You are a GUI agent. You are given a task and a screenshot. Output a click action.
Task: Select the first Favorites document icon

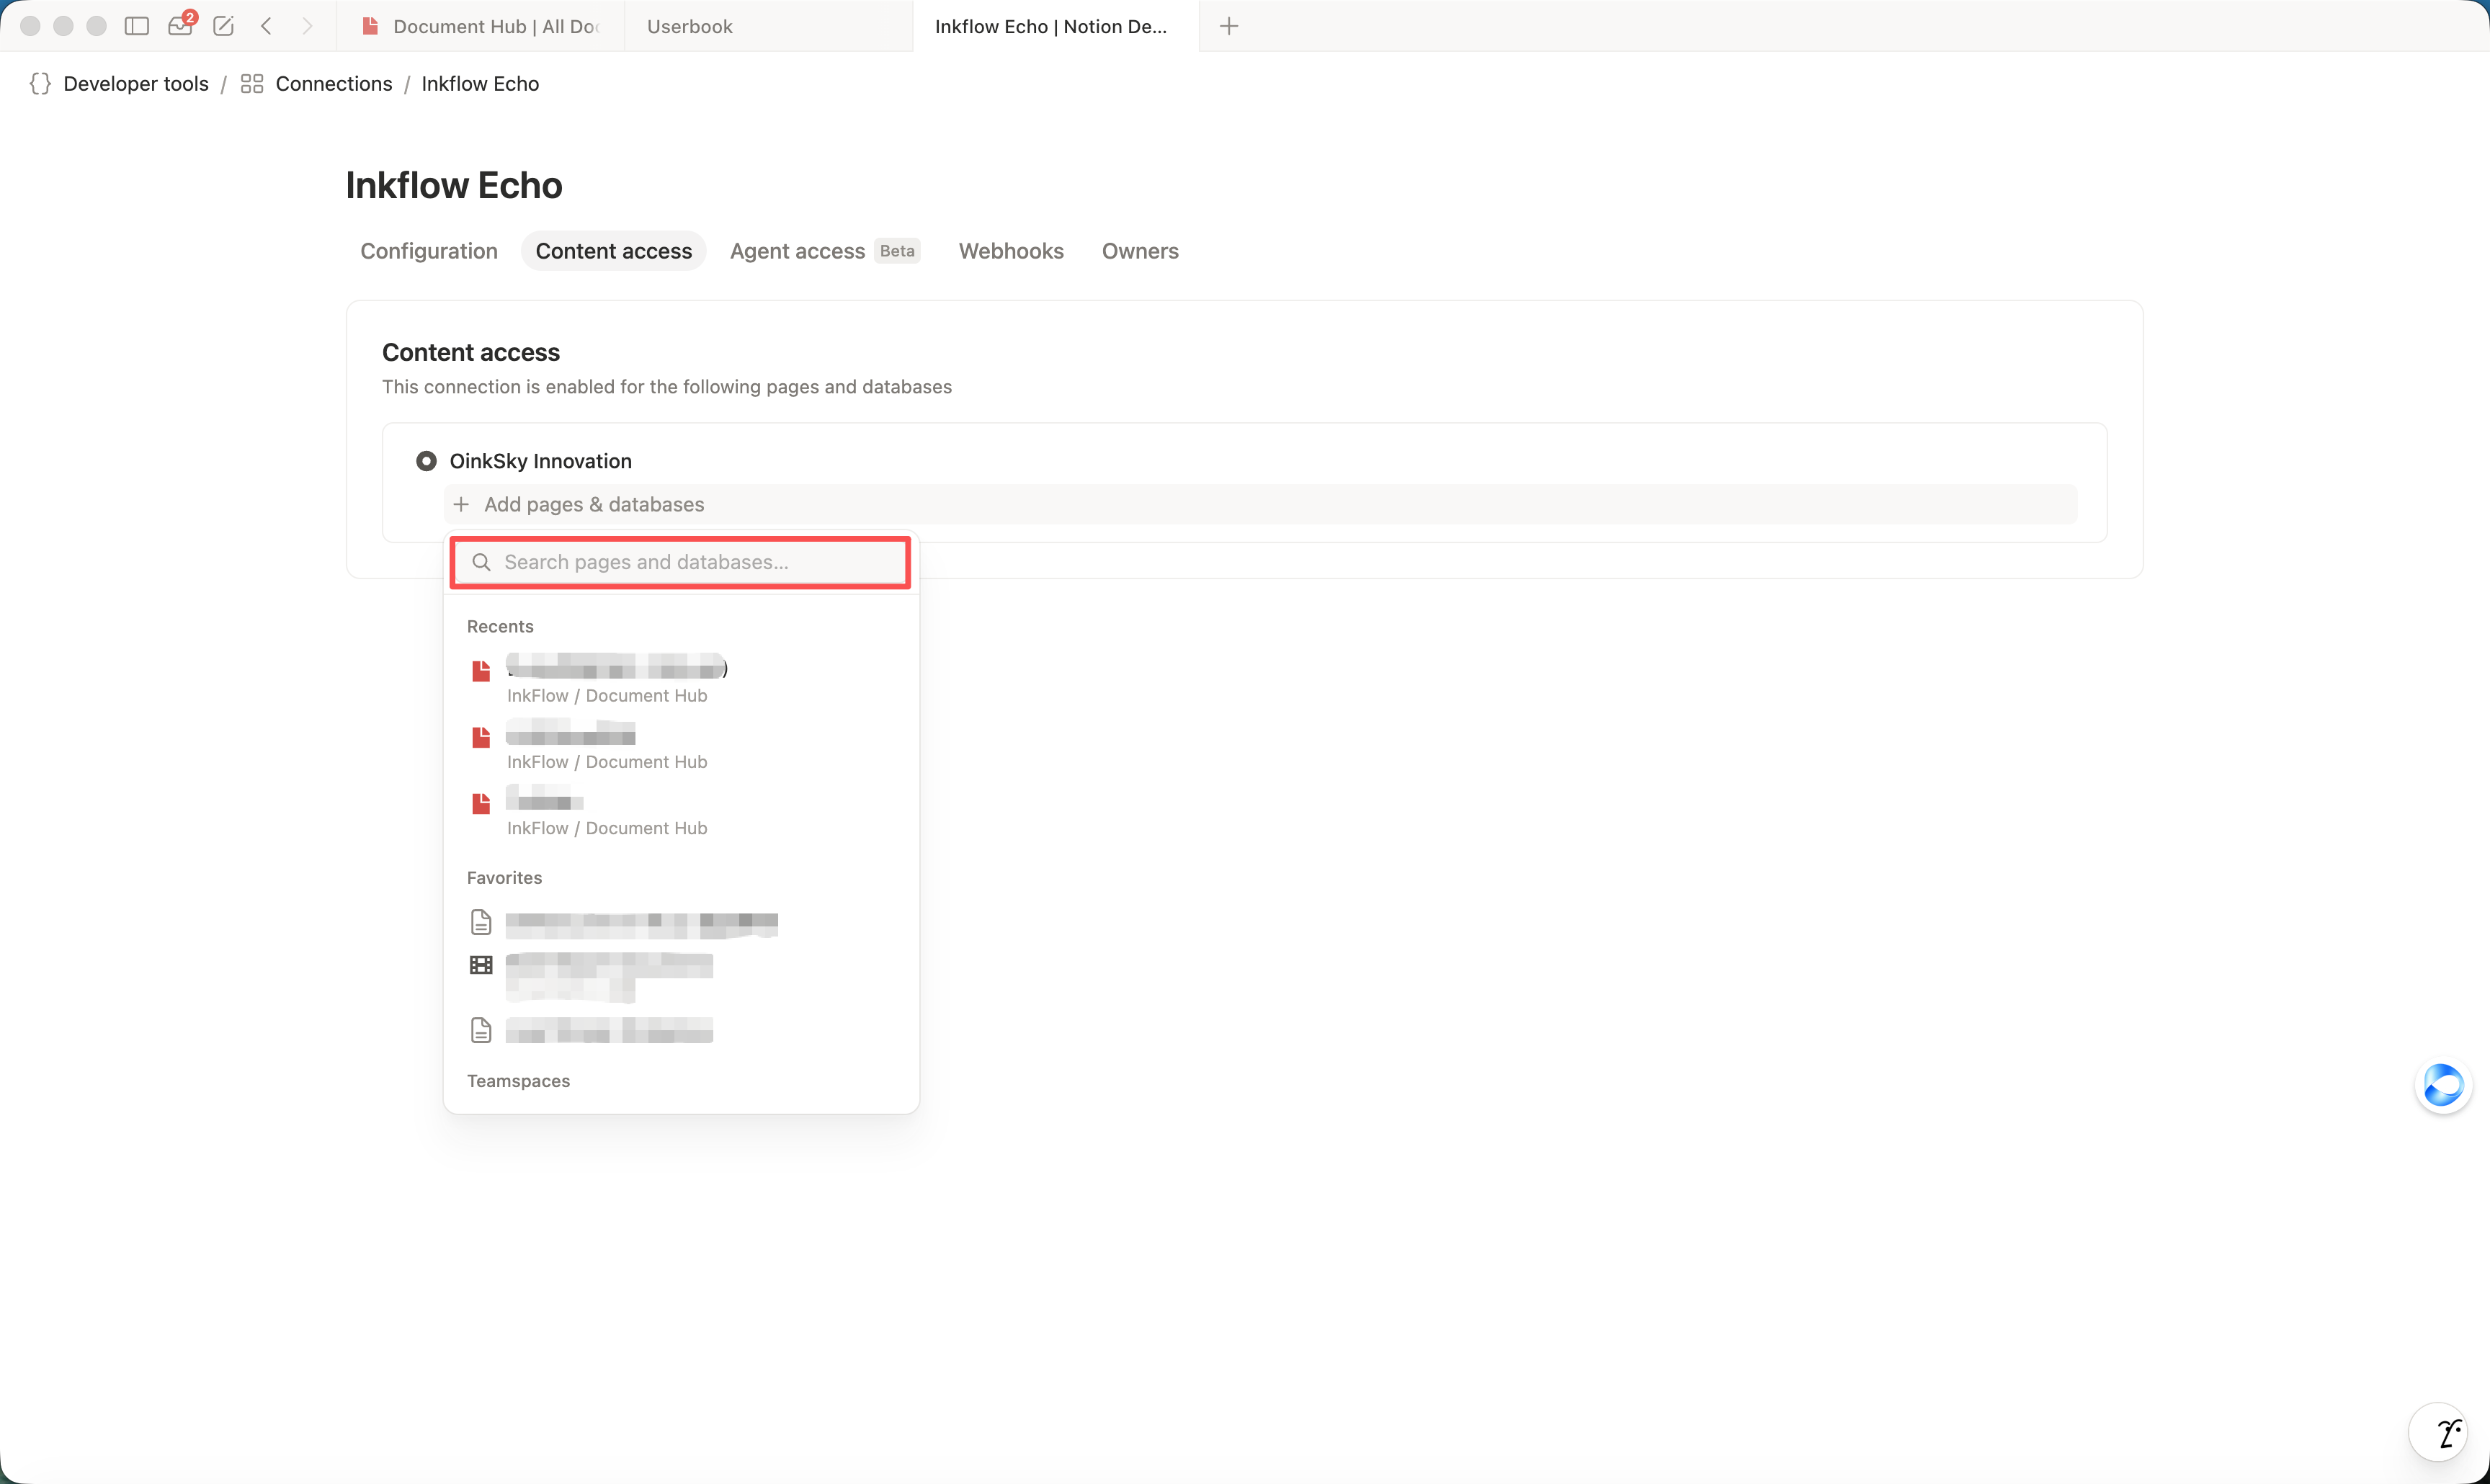pyautogui.click(x=481, y=922)
